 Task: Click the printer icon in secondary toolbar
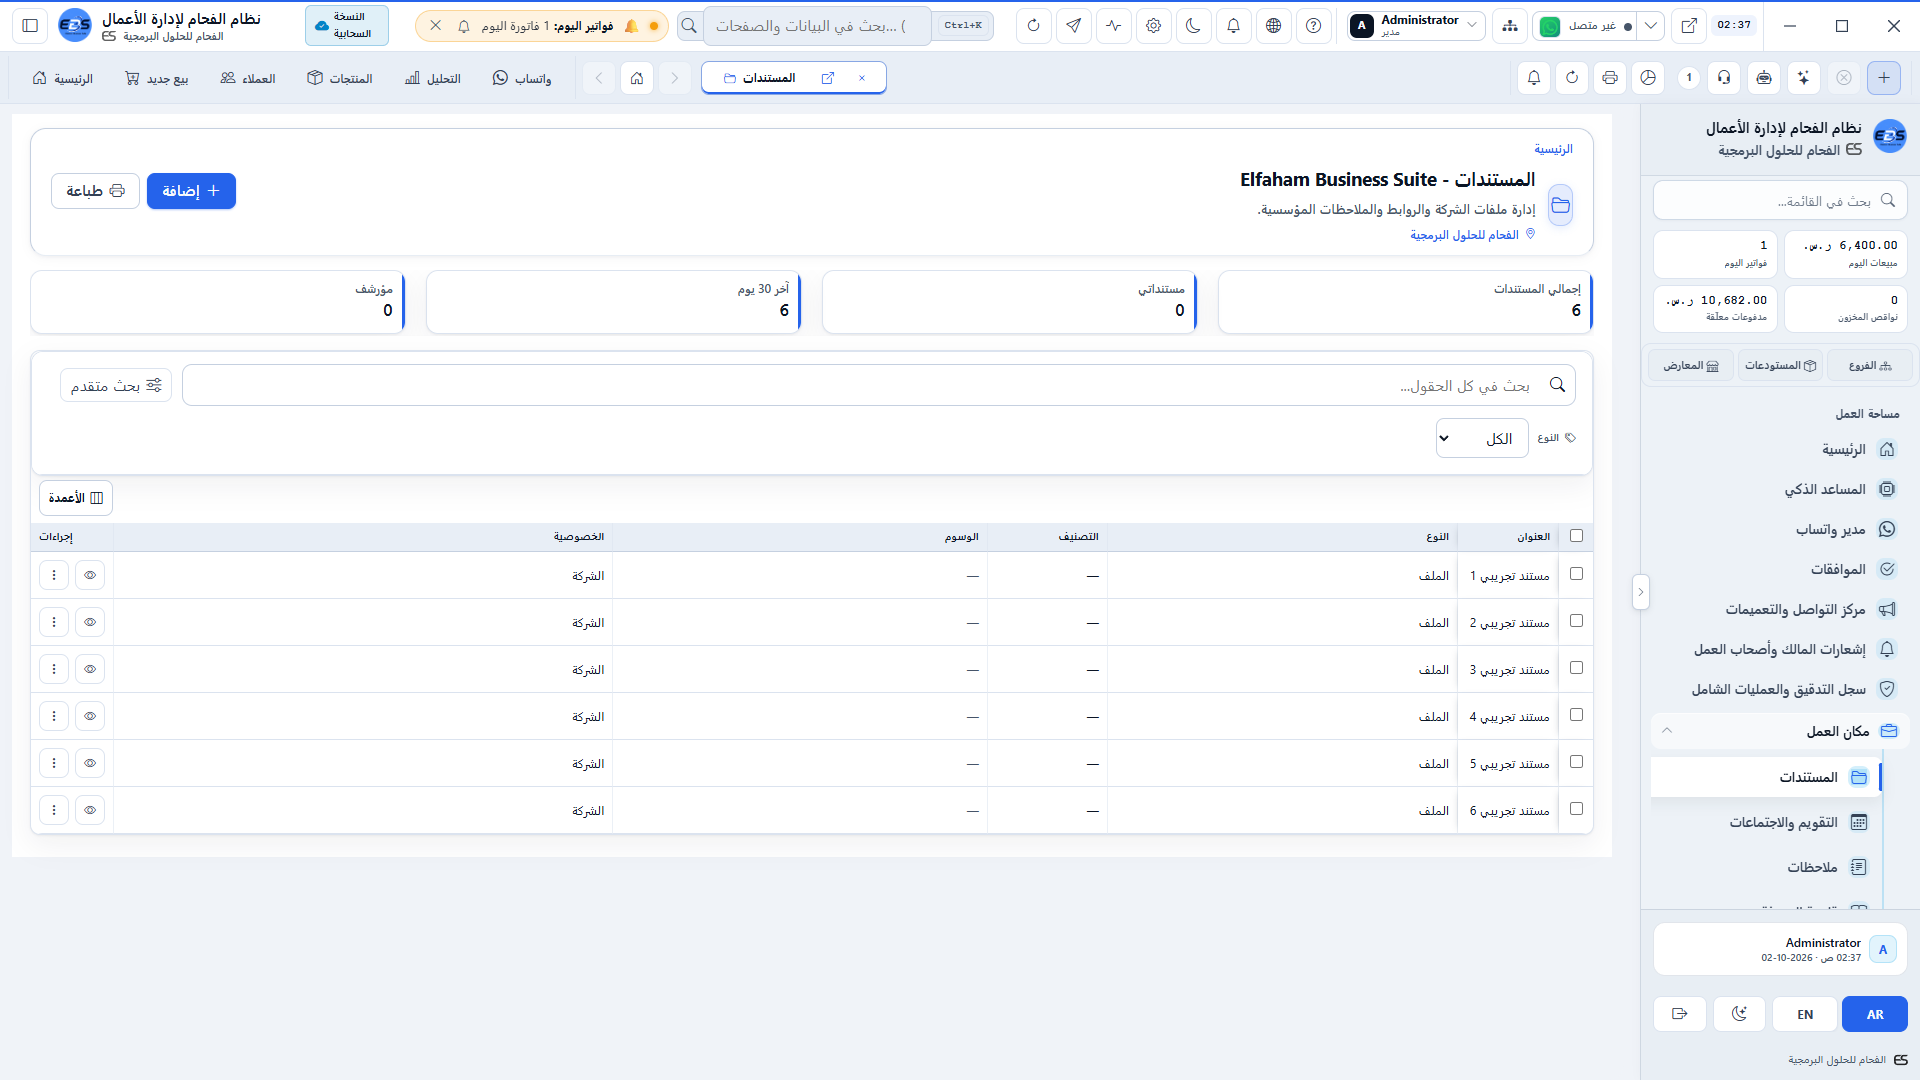(1610, 78)
